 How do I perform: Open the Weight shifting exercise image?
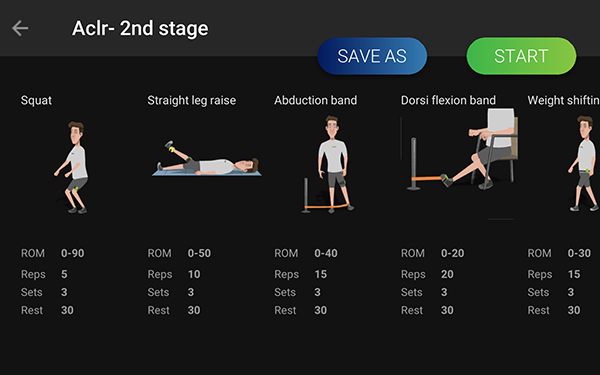(583, 163)
